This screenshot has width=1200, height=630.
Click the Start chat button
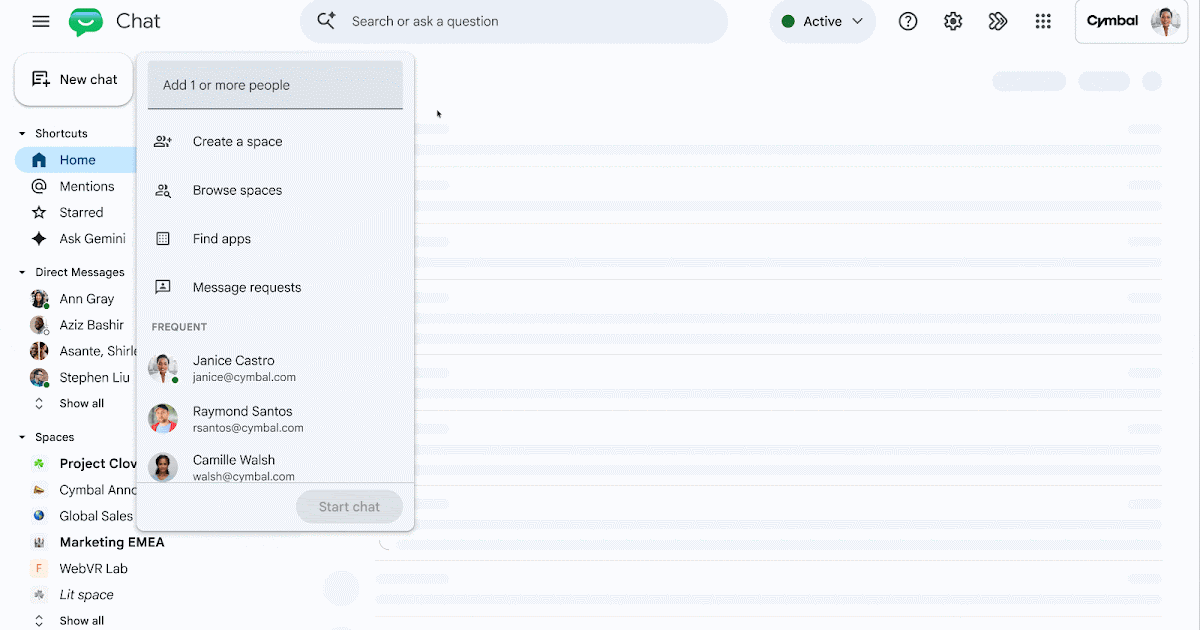tap(349, 507)
